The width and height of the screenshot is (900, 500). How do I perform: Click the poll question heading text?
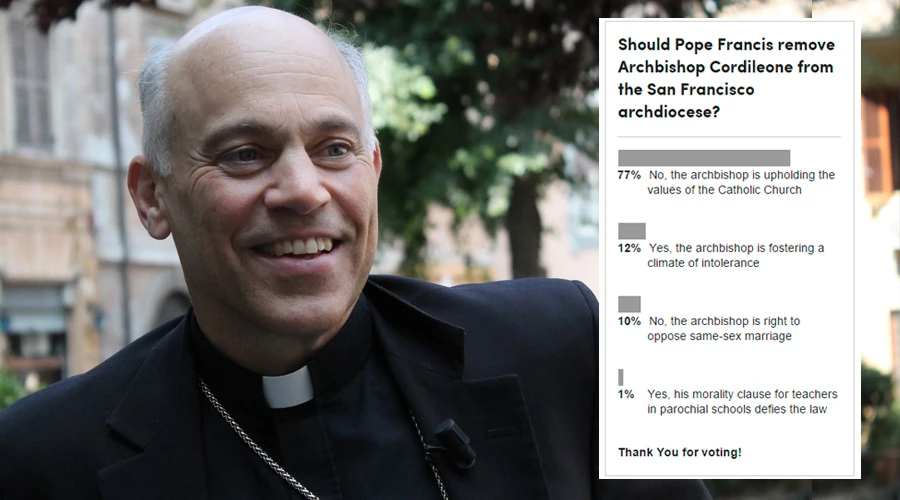[726, 78]
